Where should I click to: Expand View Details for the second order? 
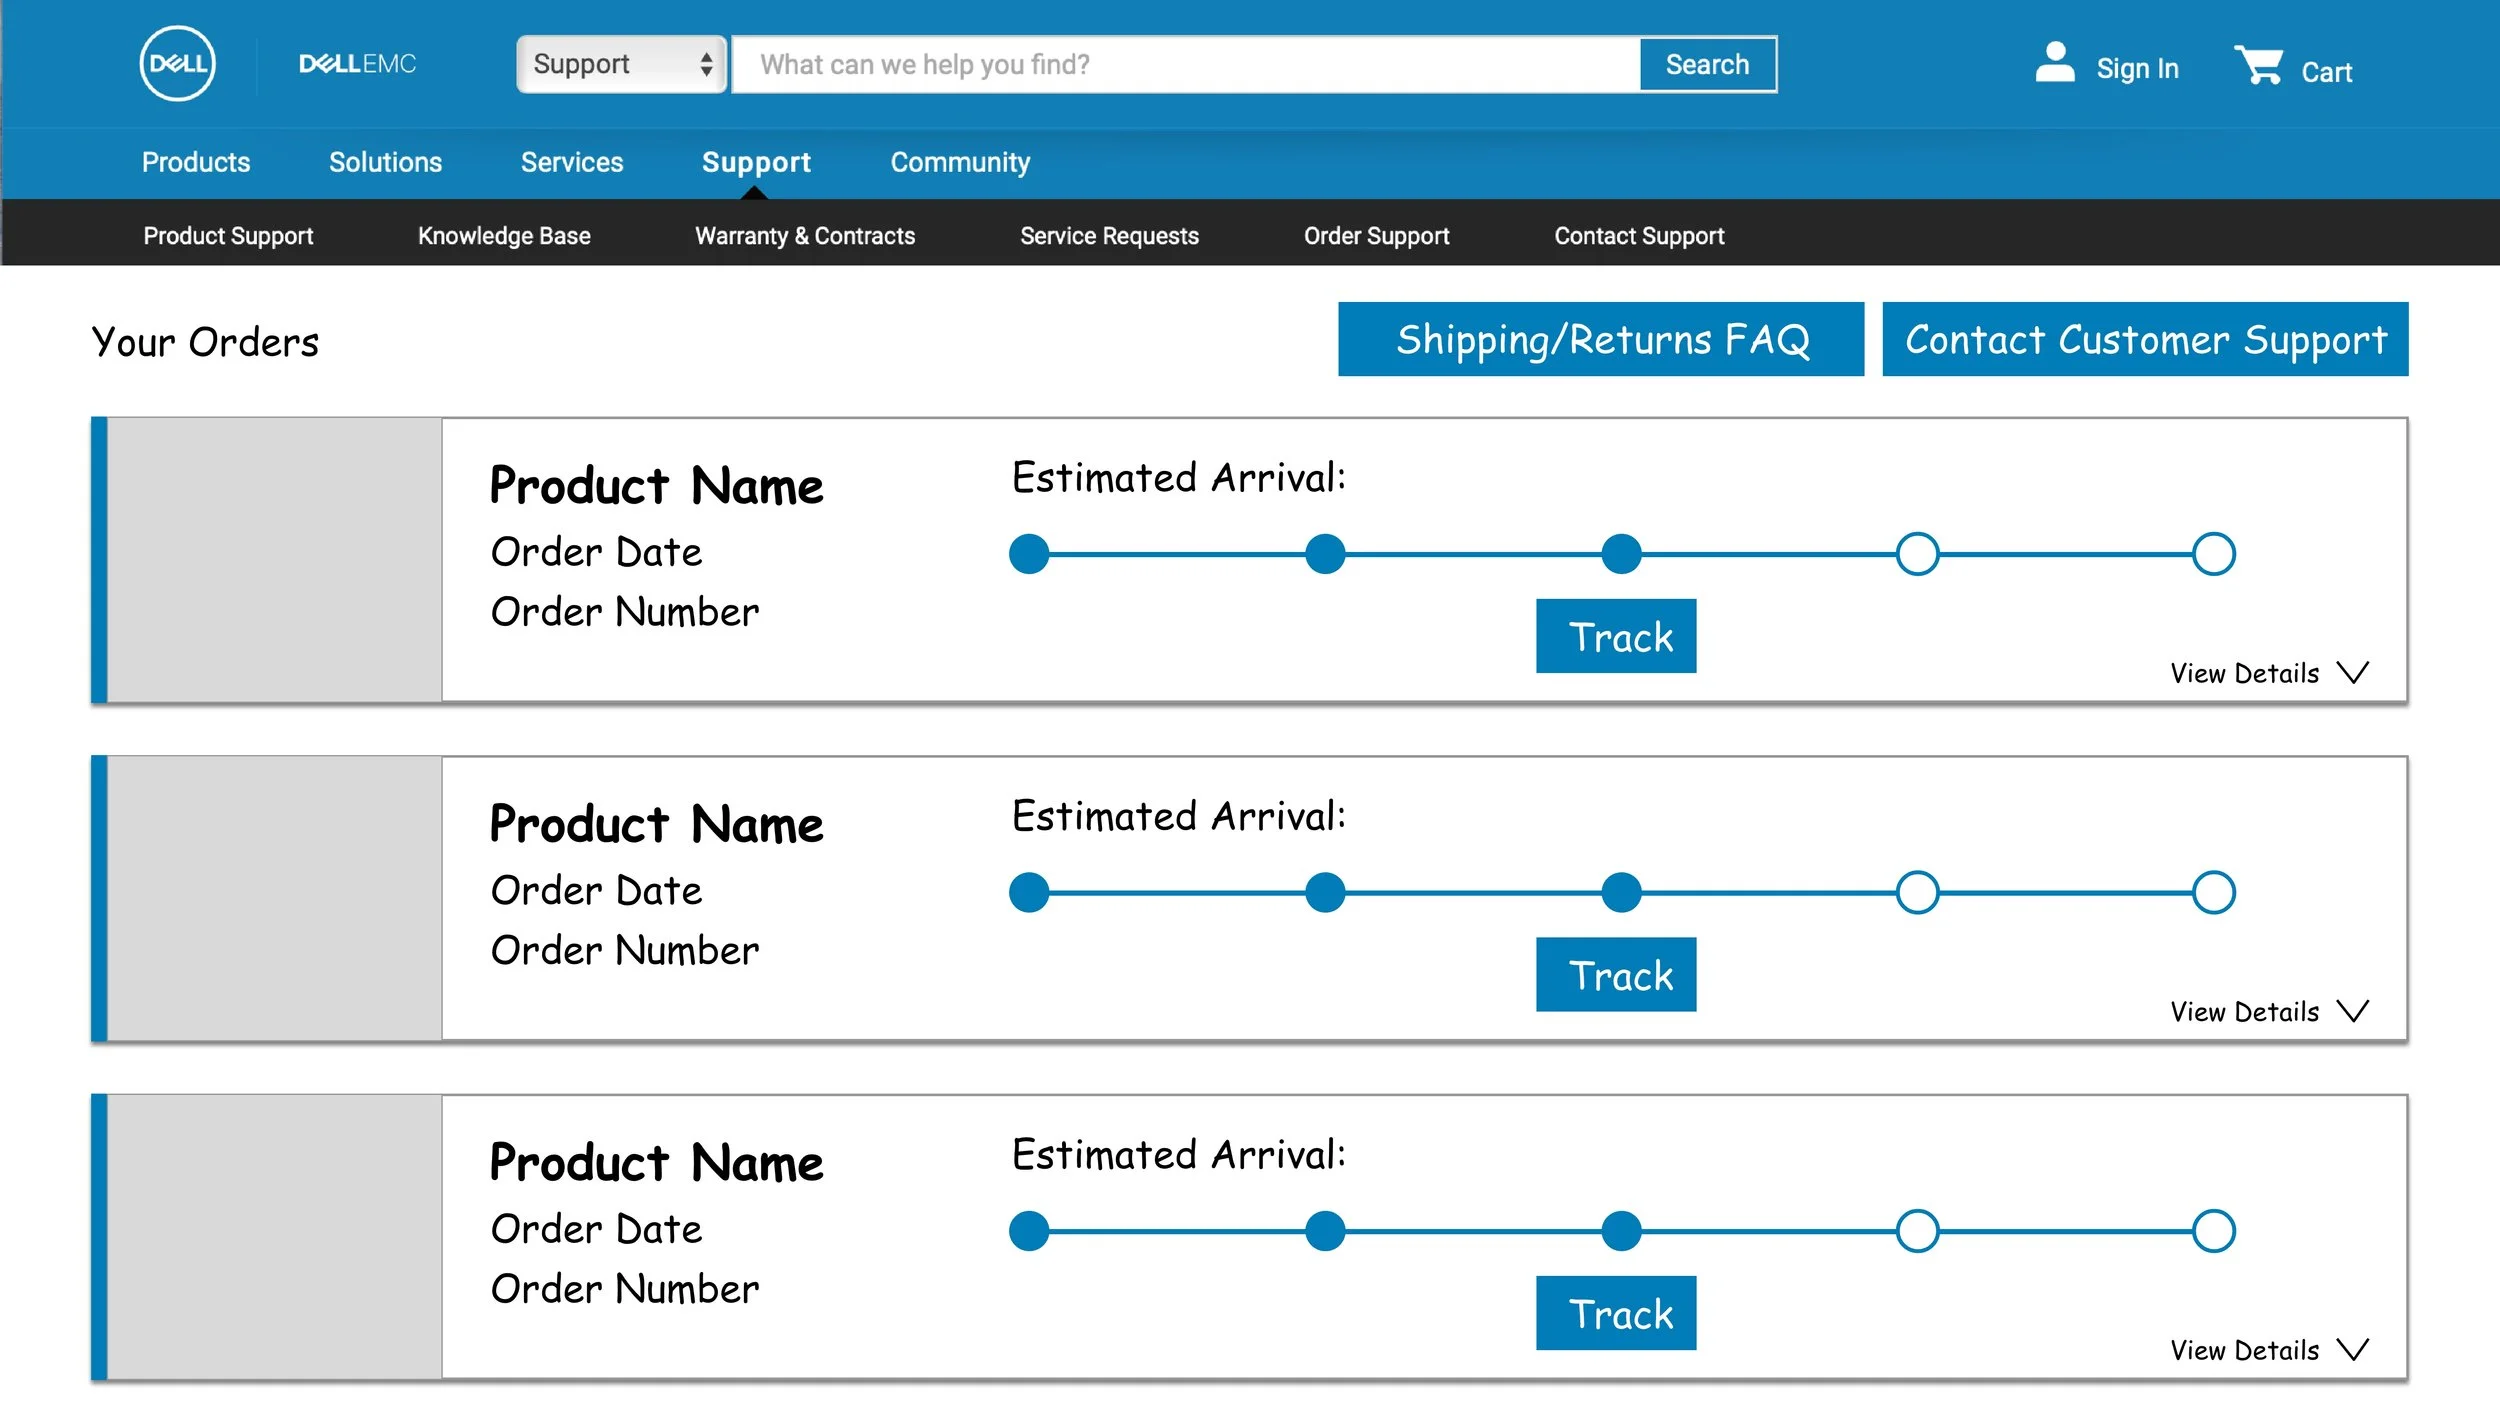coord(2244,1012)
